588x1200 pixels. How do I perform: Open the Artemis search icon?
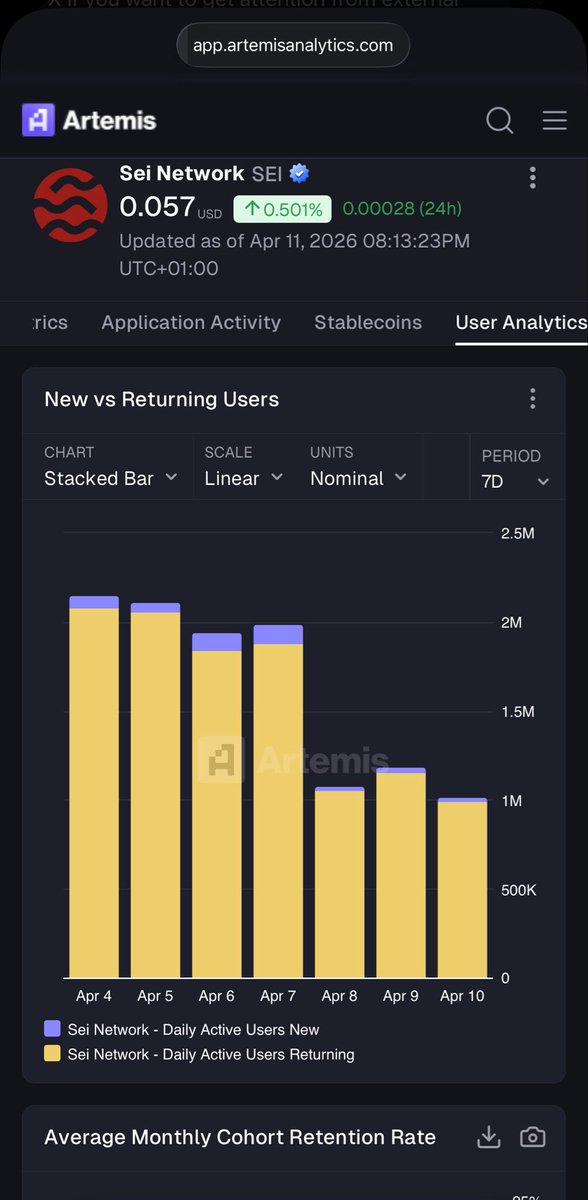tap(500, 121)
